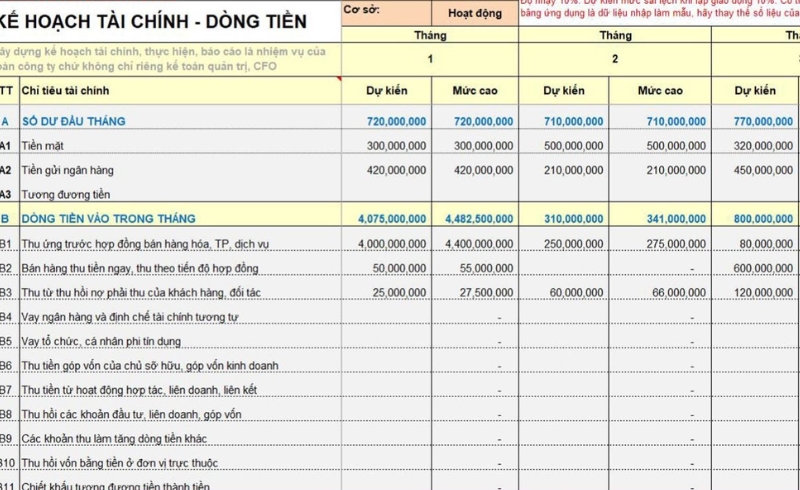Select month 2 'Mức cao' header cell
Viewport: 800px width, 490px height.
click(660, 91)
